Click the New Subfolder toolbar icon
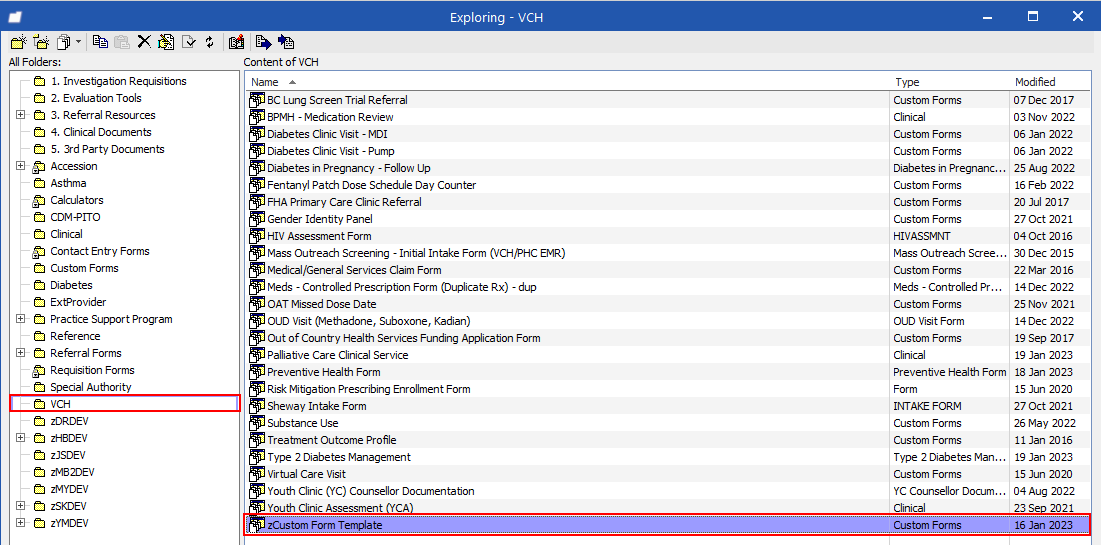Viewport: 1101px width, 545px height. (41, 42)
